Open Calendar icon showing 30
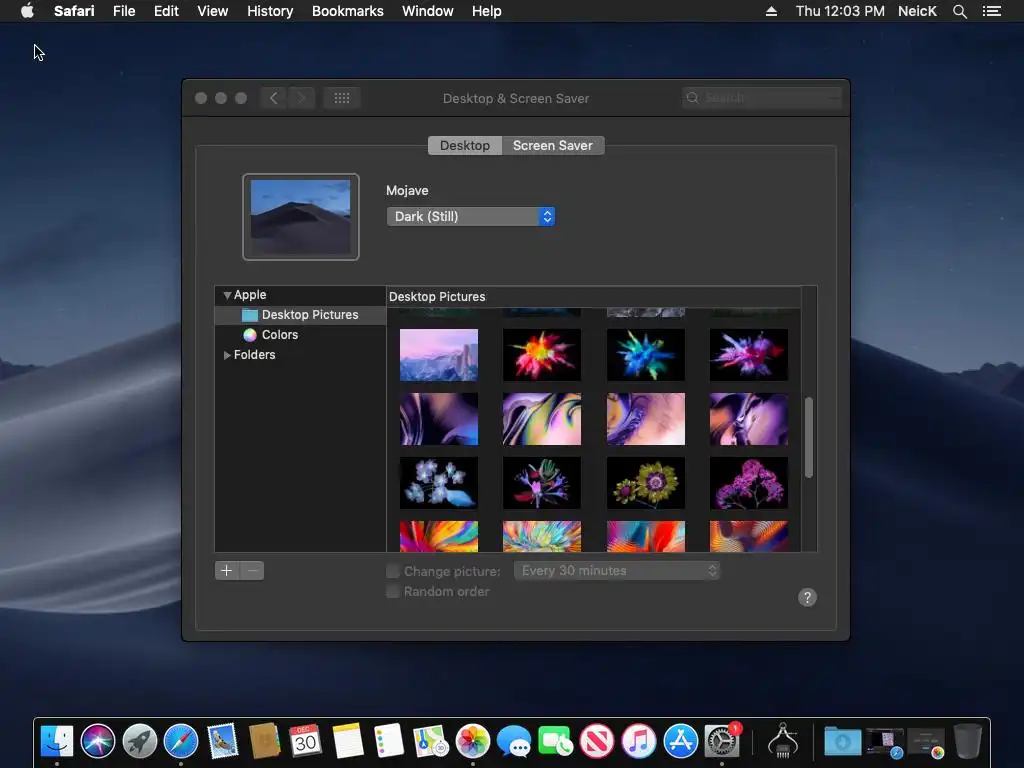1024x768 pixels. pyautogui.click(x=305, y=741)
